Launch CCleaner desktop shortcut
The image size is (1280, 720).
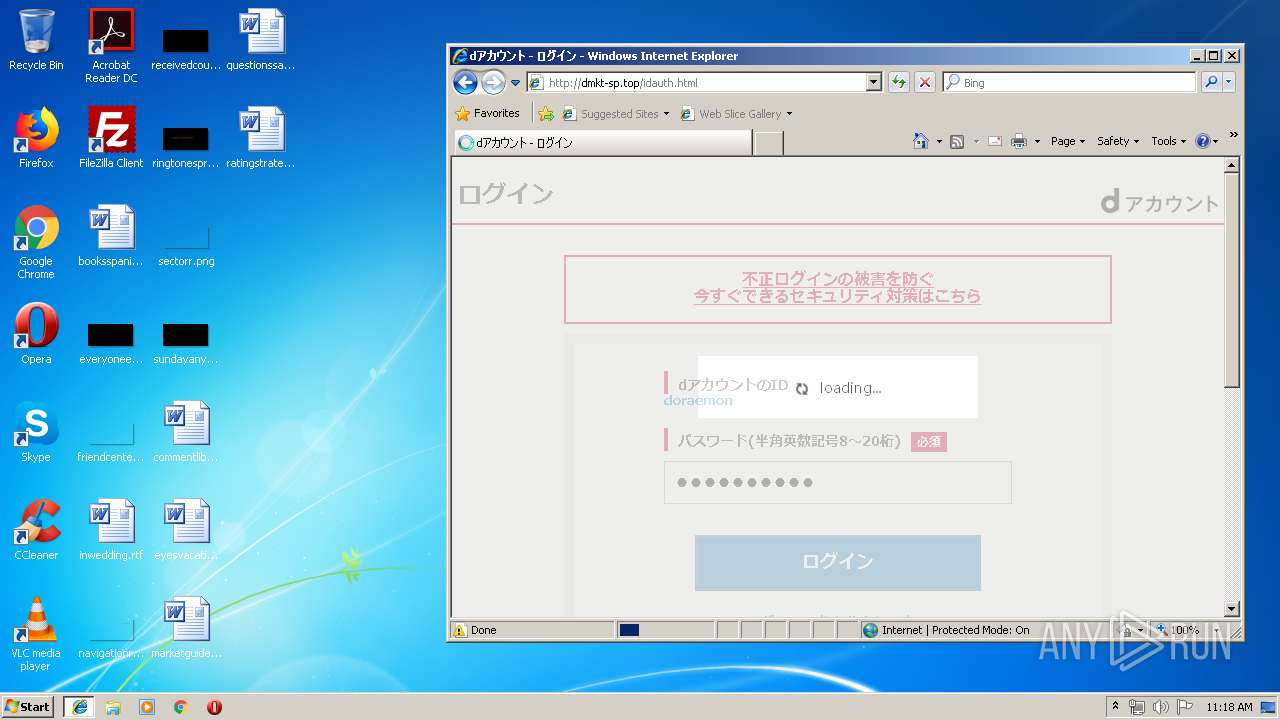(36, 531)
